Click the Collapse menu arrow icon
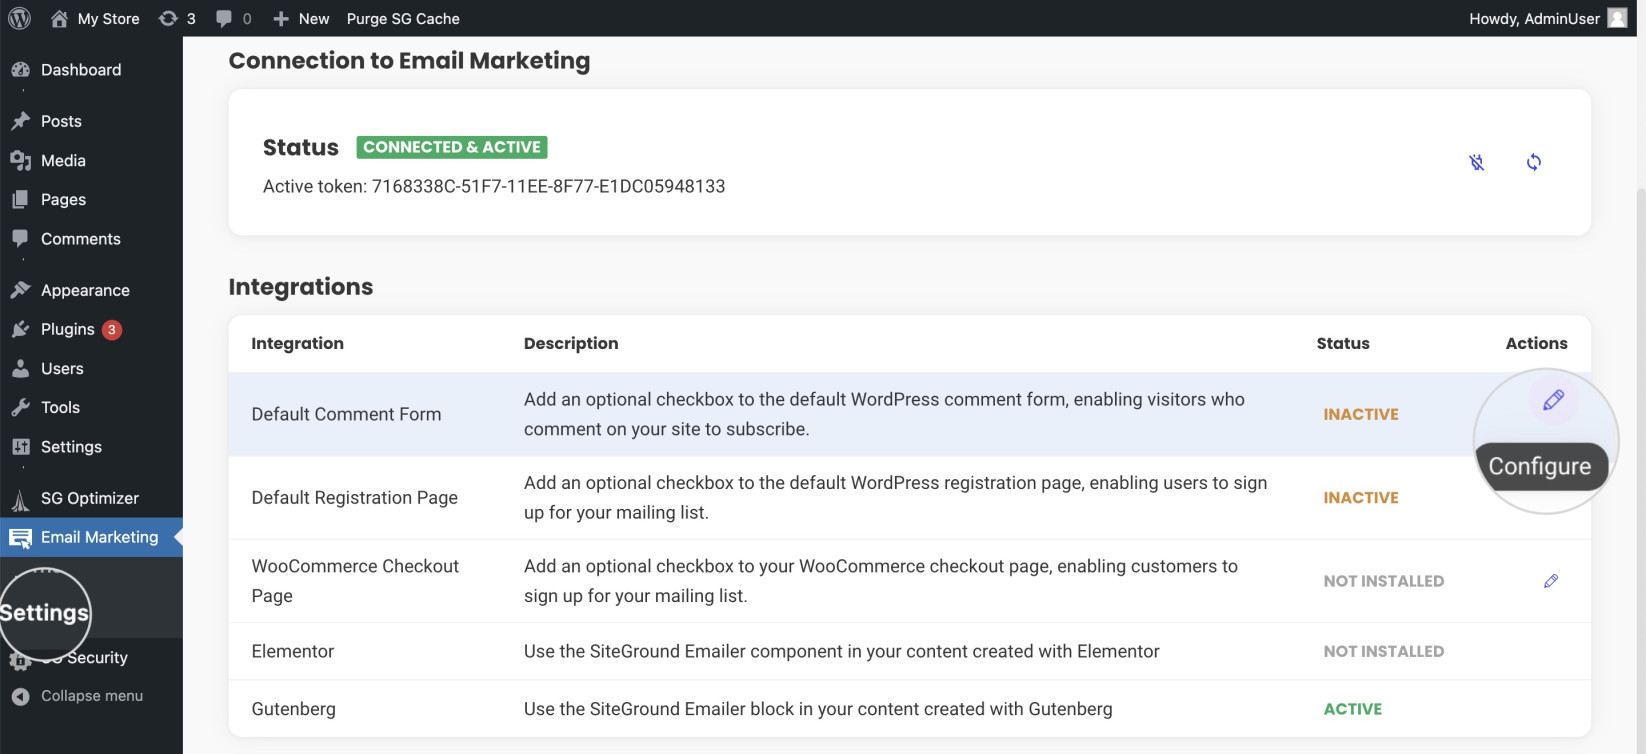Viewport: 1646px width, 754px height. click(20, 696)
